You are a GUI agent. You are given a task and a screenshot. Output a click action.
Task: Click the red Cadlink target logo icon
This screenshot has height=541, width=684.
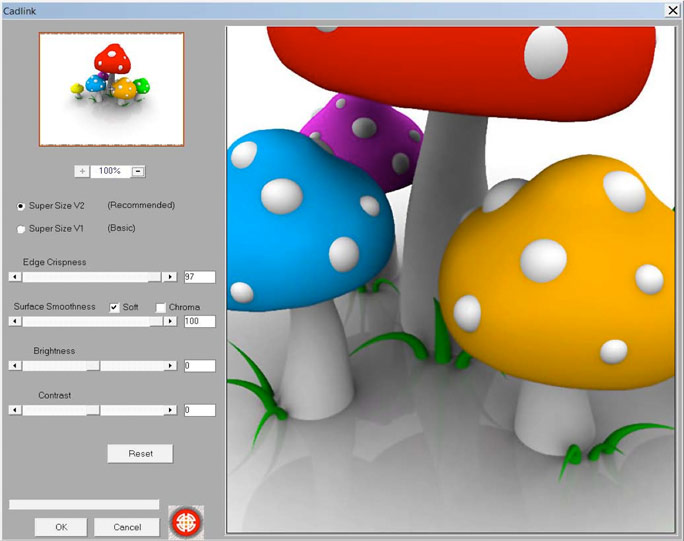186,522
